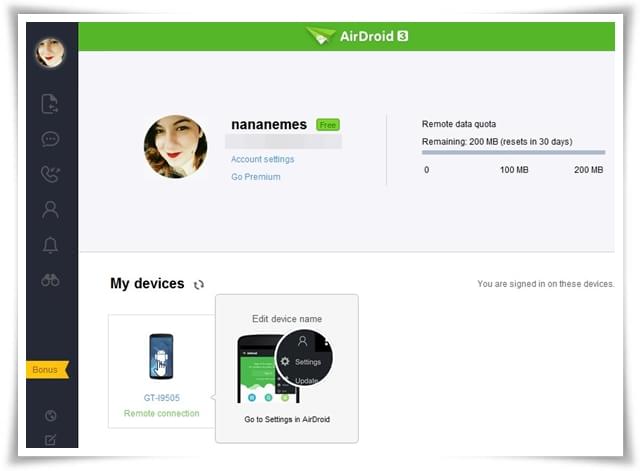Open Account settings link
The width and height of the screenshot is (640, 471).
(x=262, y=159)
